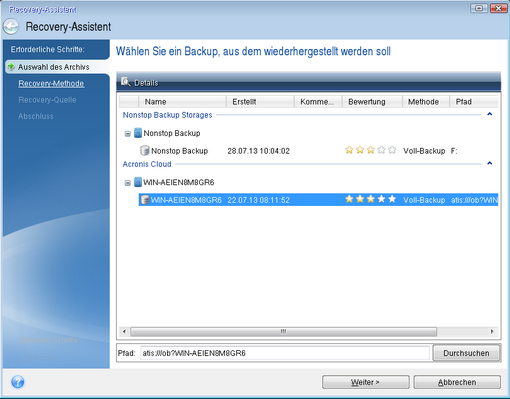
Task: Collapse the Nonstop Backup tree node
Action: point(127,134)
